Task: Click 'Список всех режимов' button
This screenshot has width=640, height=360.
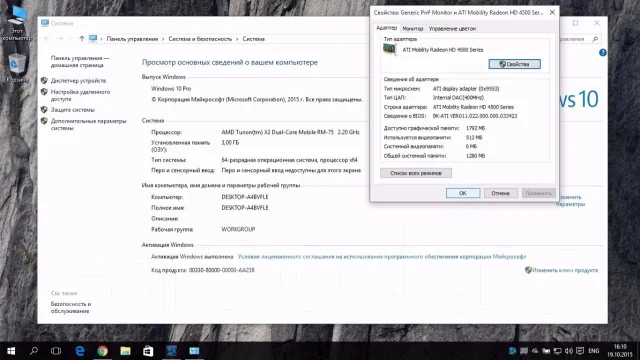Action: click(x=416, y=173)
